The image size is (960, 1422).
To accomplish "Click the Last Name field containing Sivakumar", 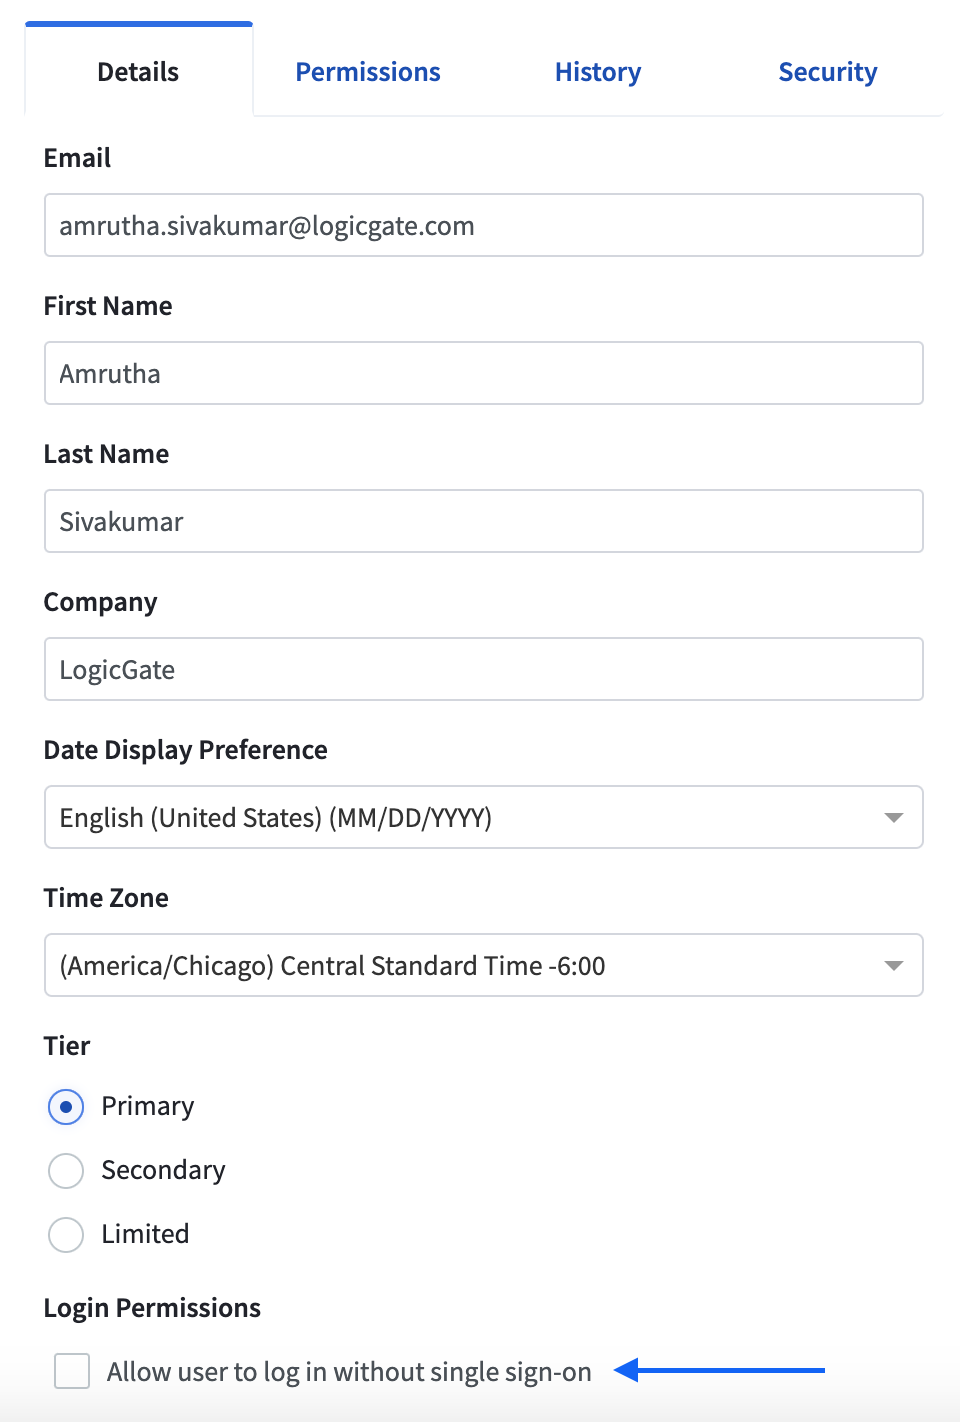I will [x=484, y=521].
